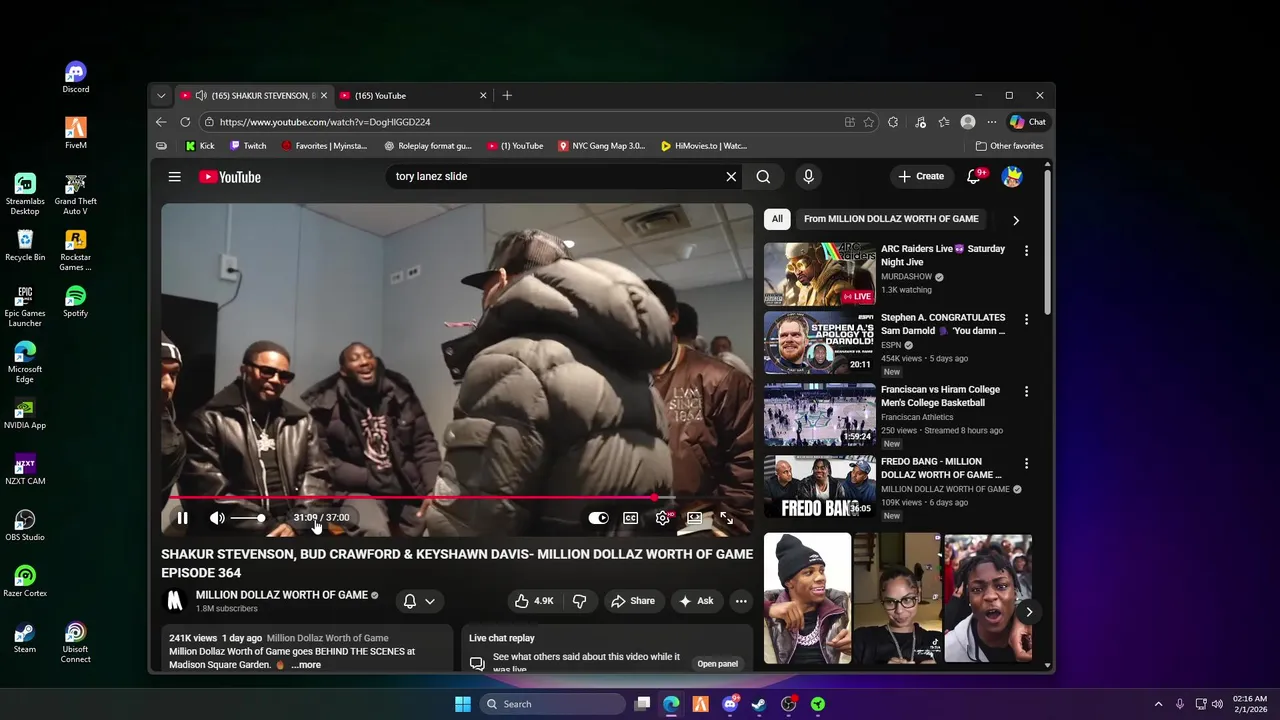Screen dimensions: 1280x720
Task: Open options for FREDO BANG video
Action: (x=1026, y=464)
